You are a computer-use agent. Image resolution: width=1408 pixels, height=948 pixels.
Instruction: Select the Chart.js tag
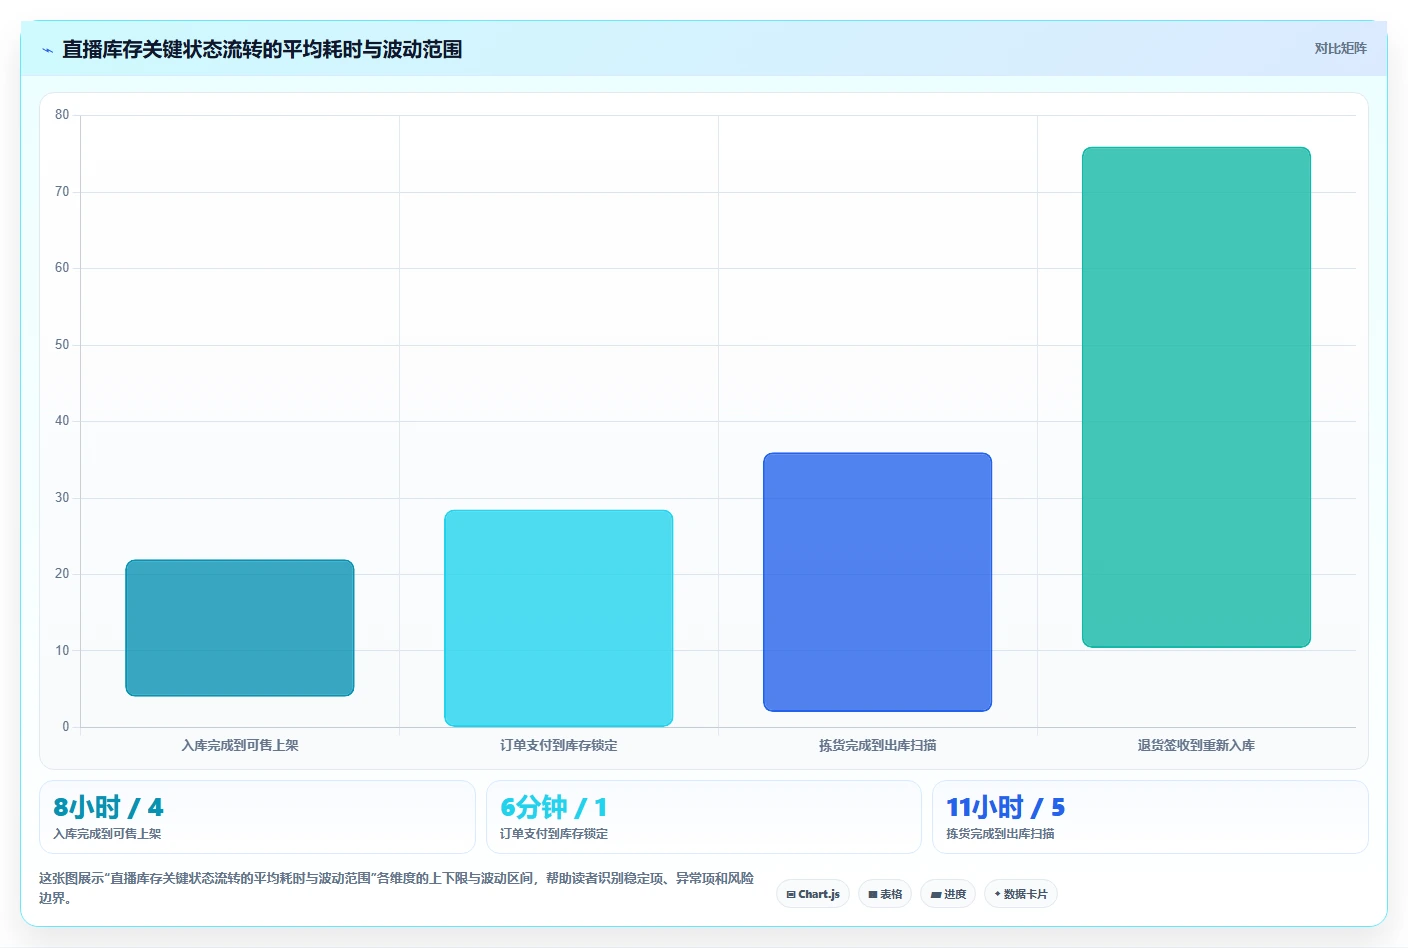coord(813,894)
